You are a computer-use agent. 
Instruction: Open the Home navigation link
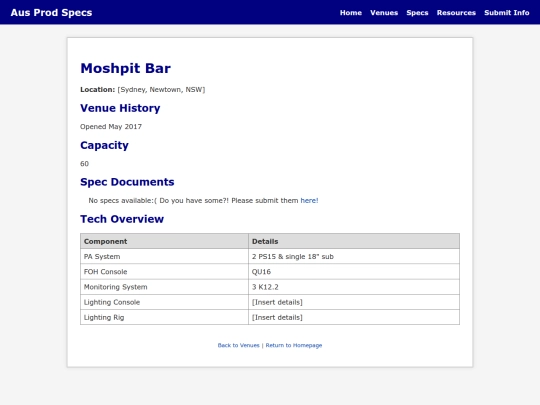click(x=351, y=13)
